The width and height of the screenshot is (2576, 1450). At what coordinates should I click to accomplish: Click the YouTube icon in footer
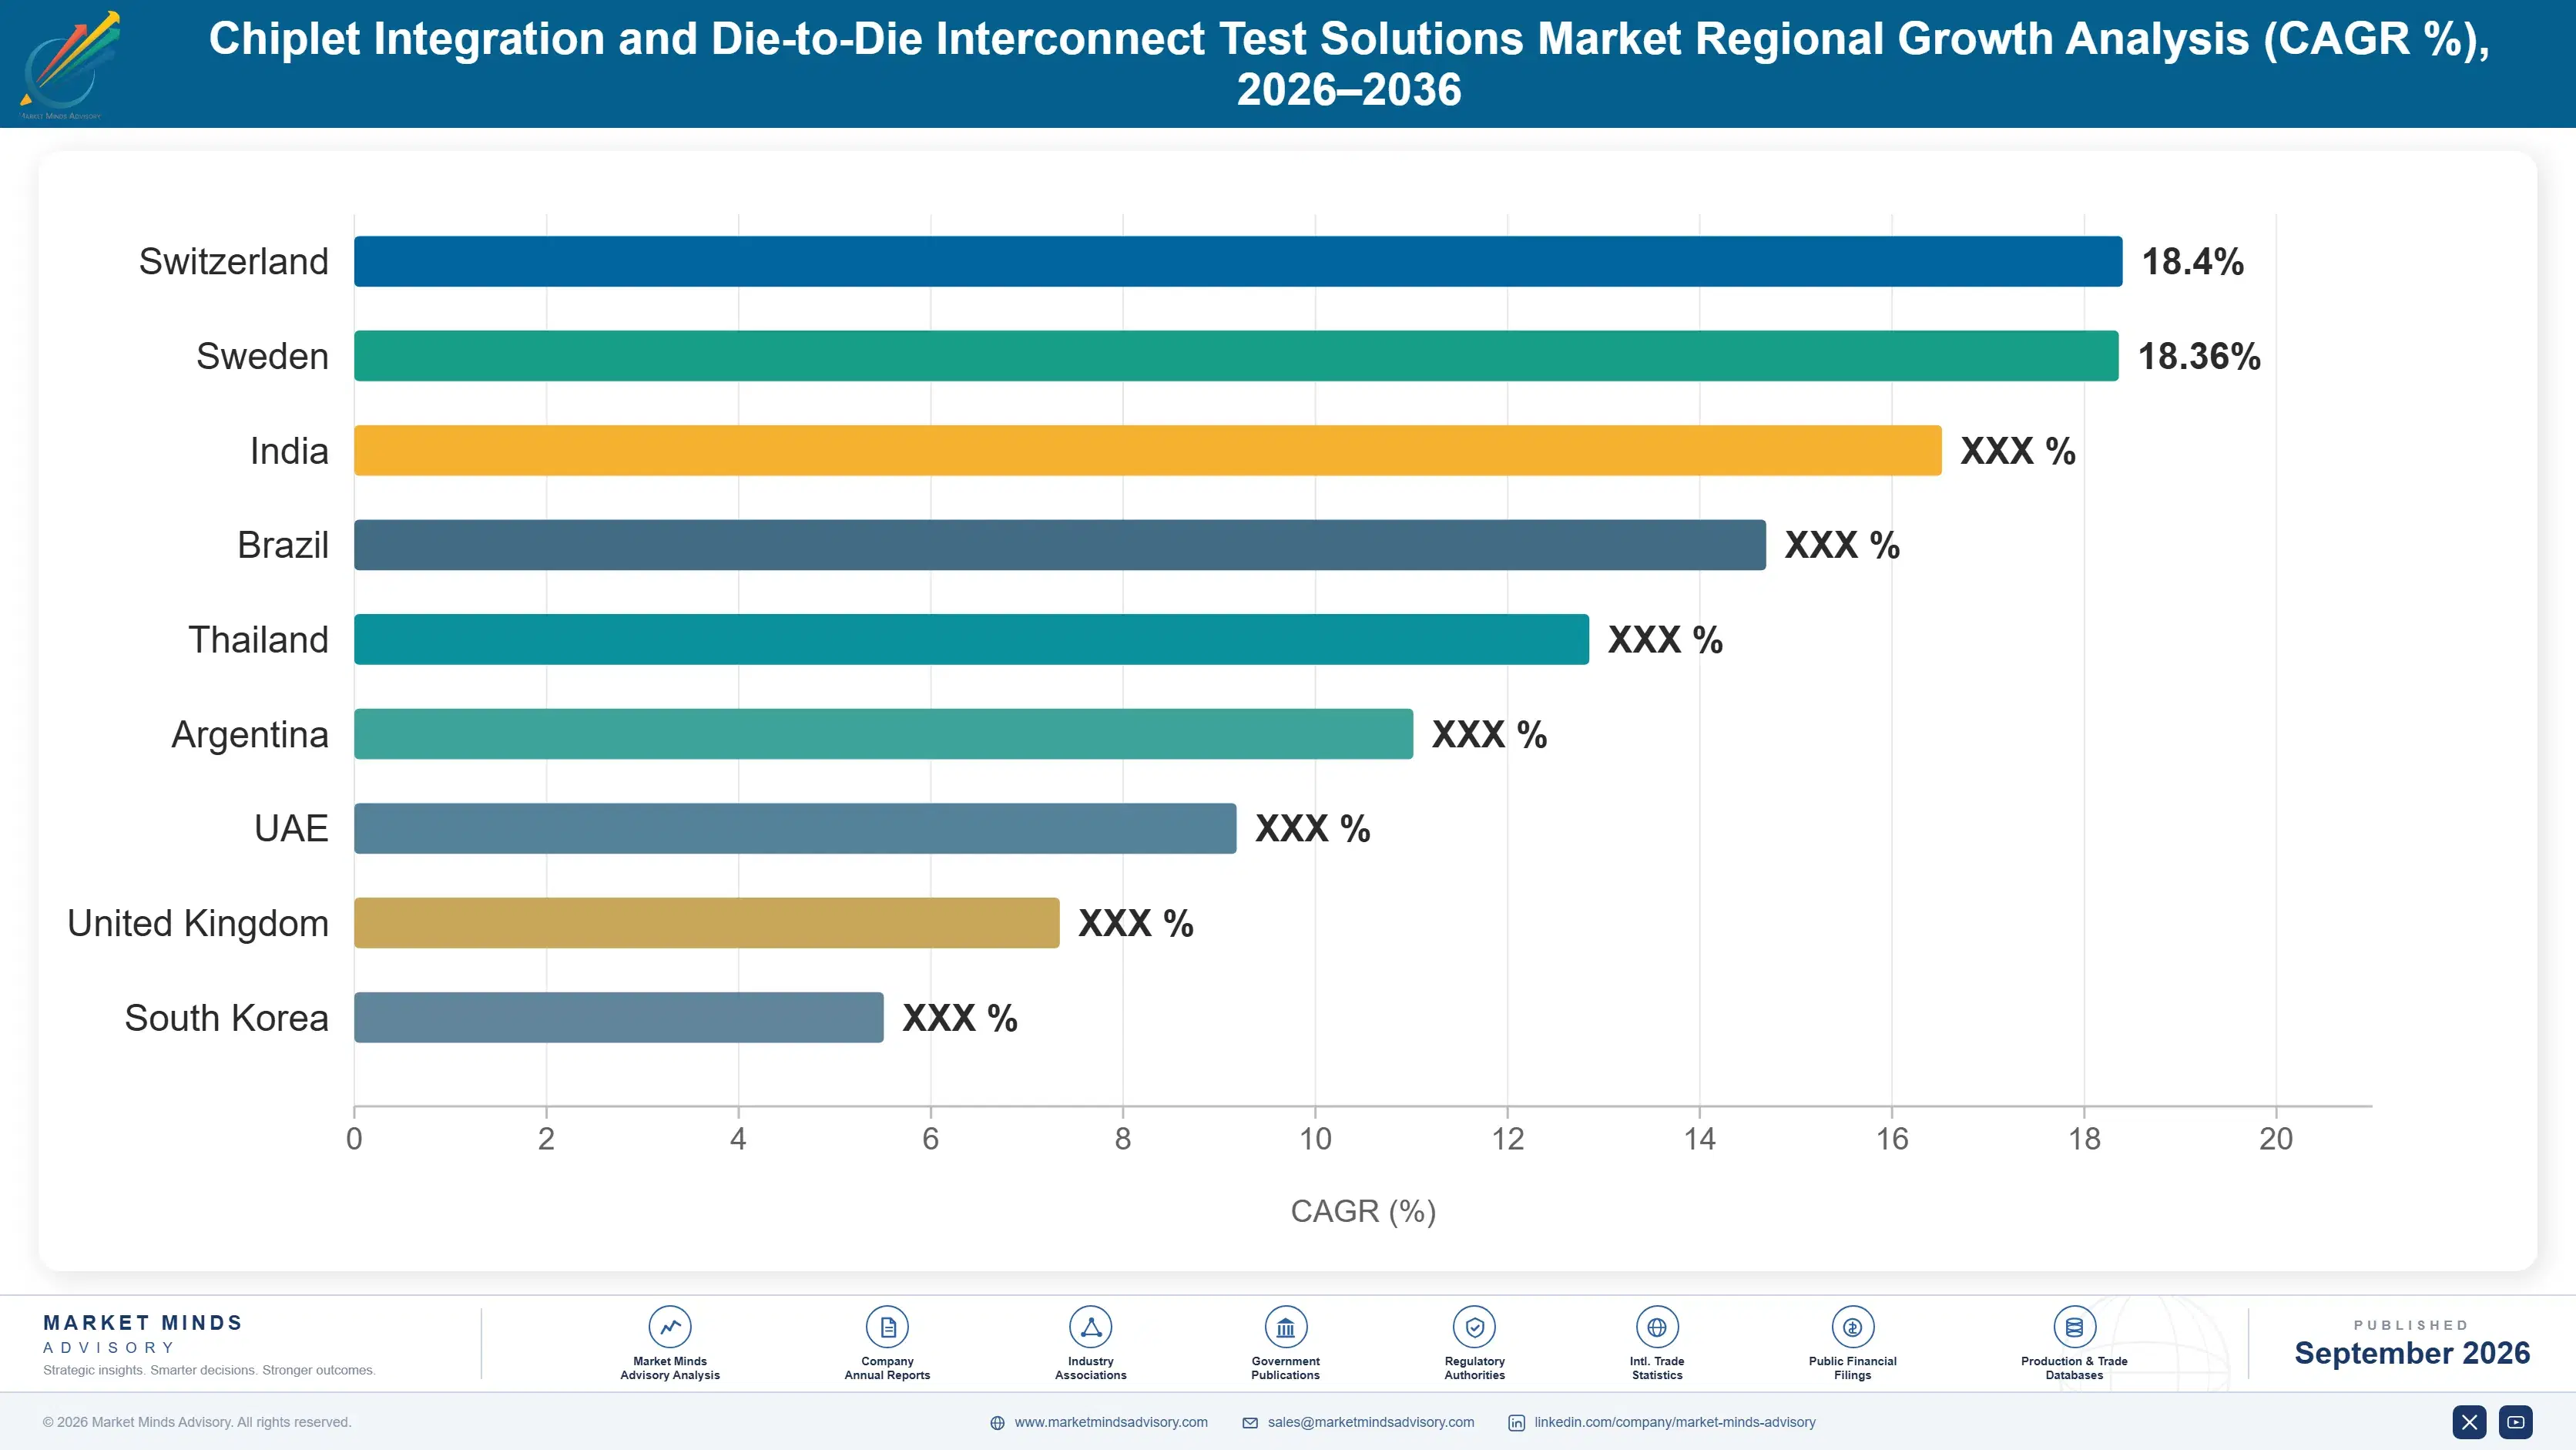pyautogui.click(x=2515, y=1422)
